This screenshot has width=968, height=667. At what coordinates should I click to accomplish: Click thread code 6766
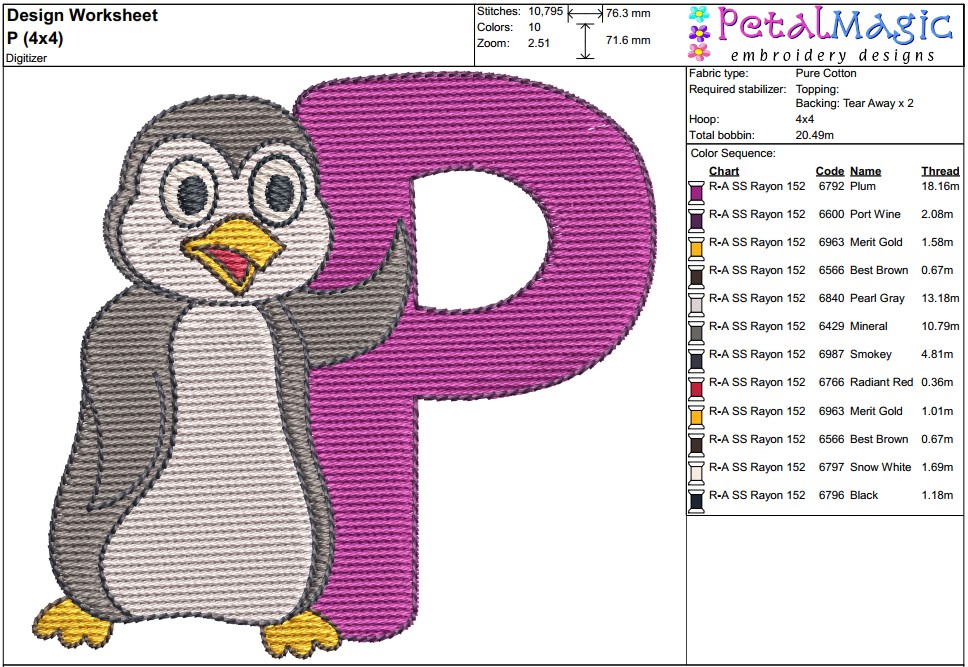click(x=831, y=382)
